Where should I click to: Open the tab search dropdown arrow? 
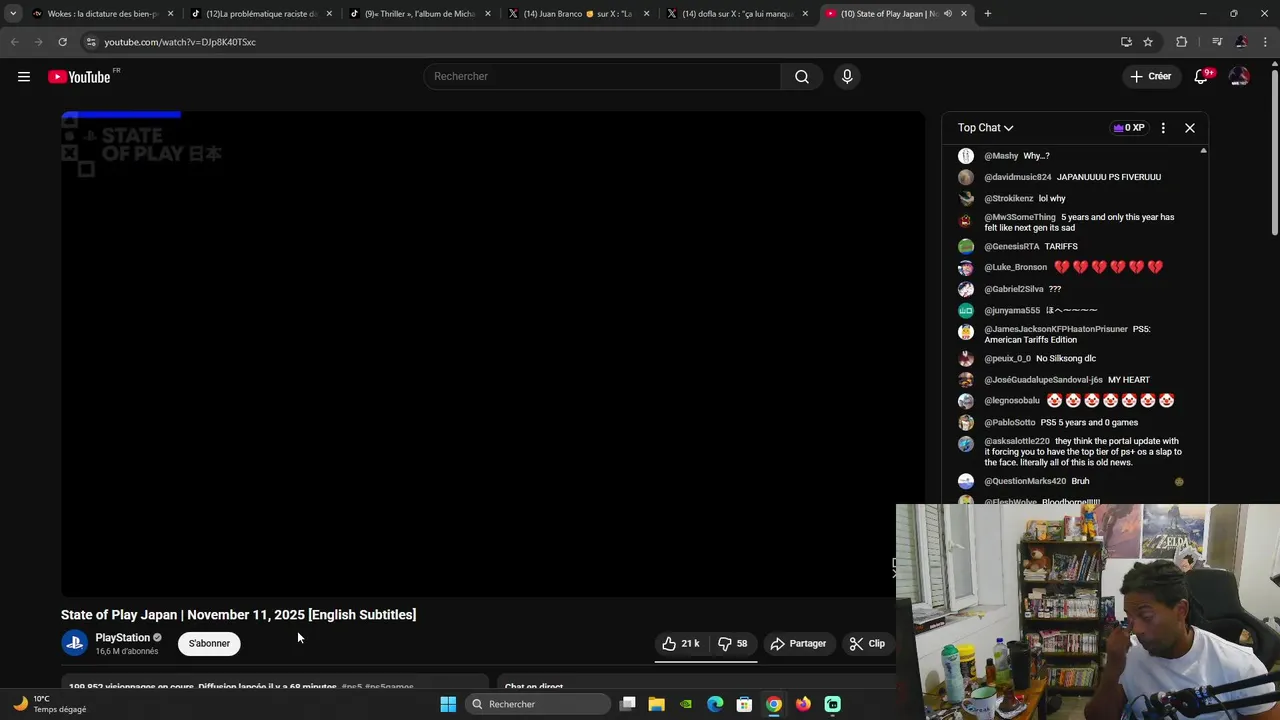(12, 14)
